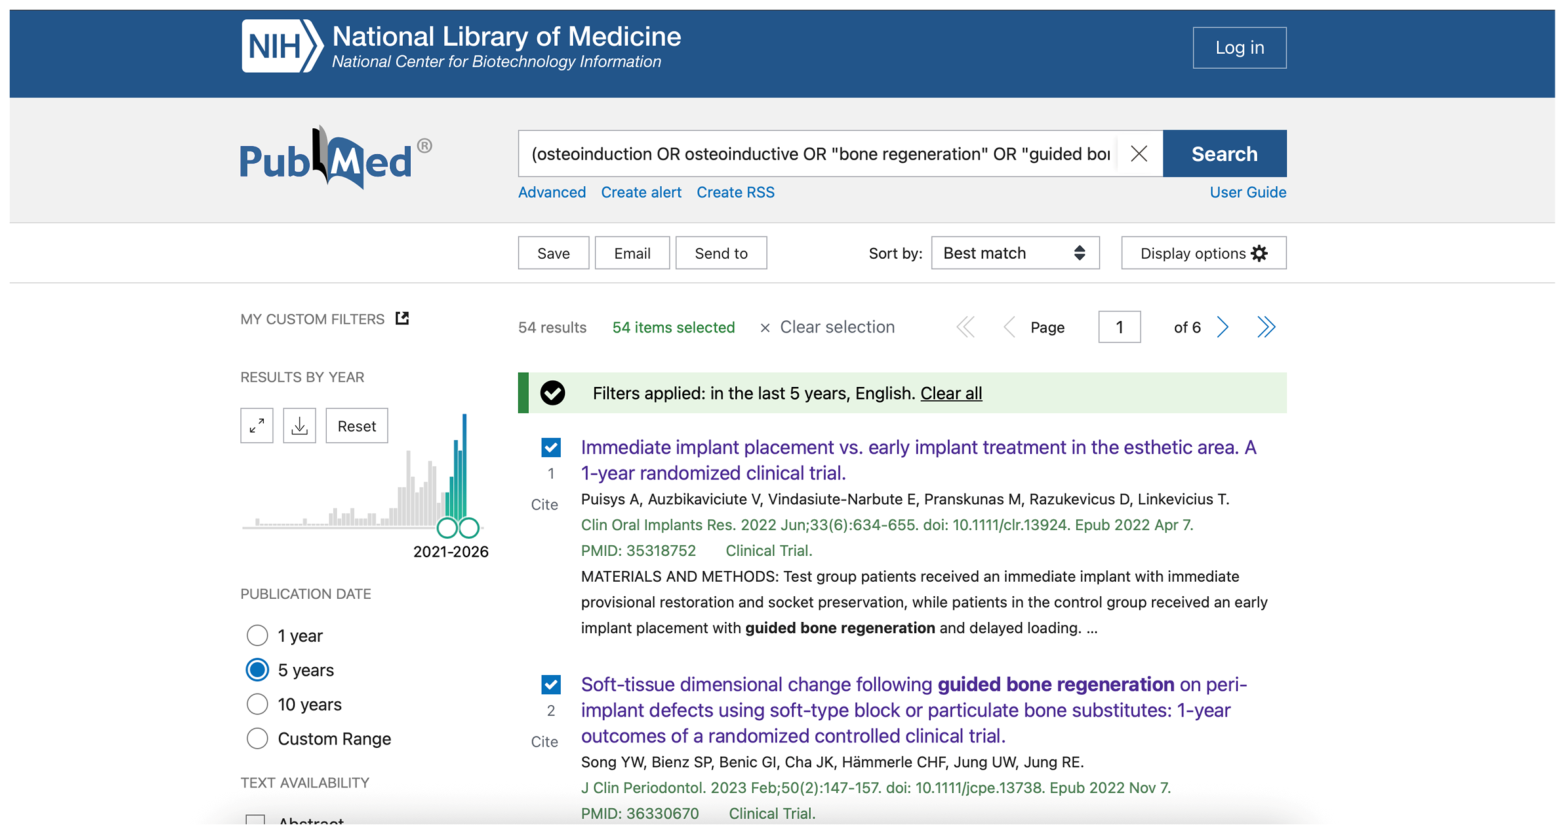Click Clear all filters link

click(x=951, y=393)
